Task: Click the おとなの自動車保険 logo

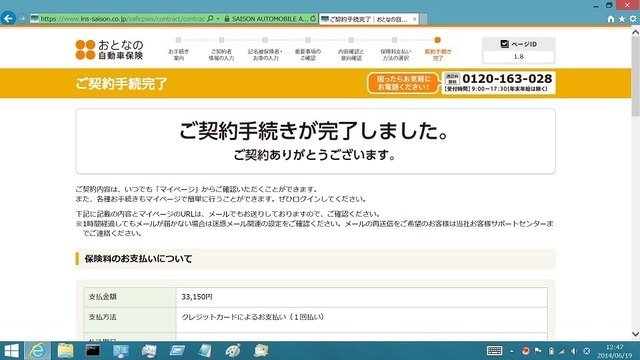Action: pos(109,50)
